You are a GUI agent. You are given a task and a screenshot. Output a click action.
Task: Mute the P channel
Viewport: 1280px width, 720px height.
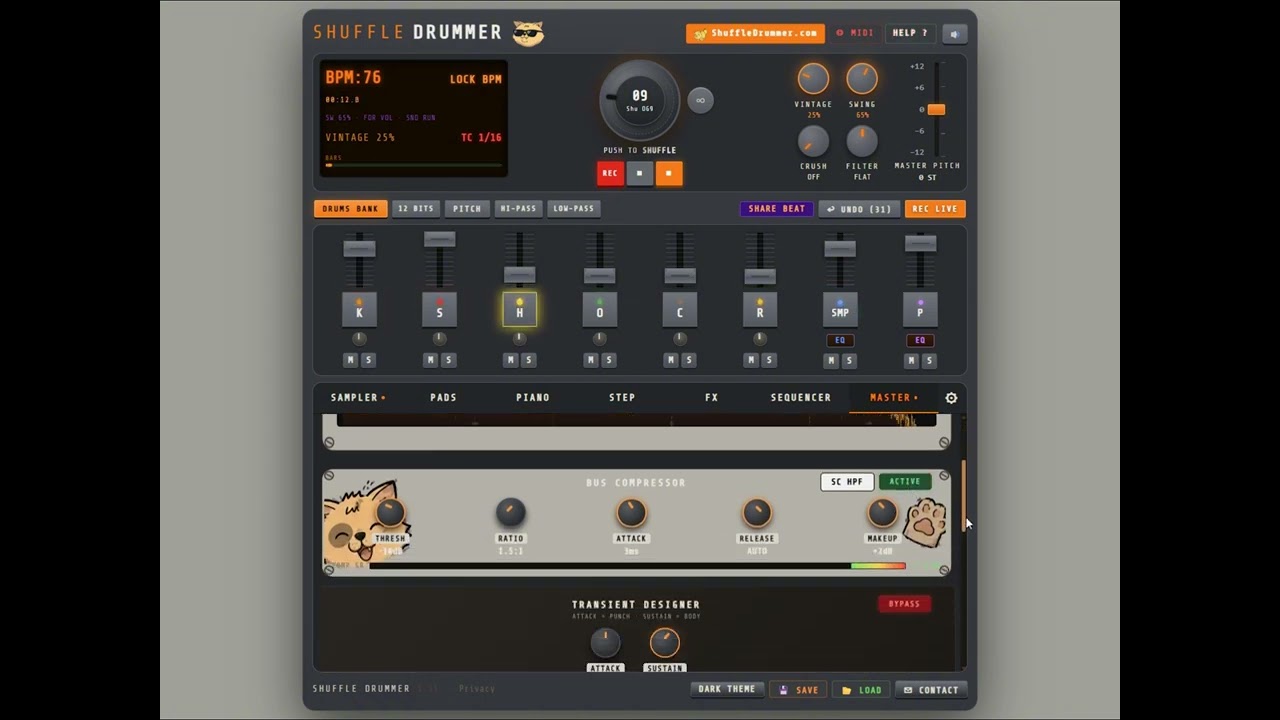click(911, 360)
